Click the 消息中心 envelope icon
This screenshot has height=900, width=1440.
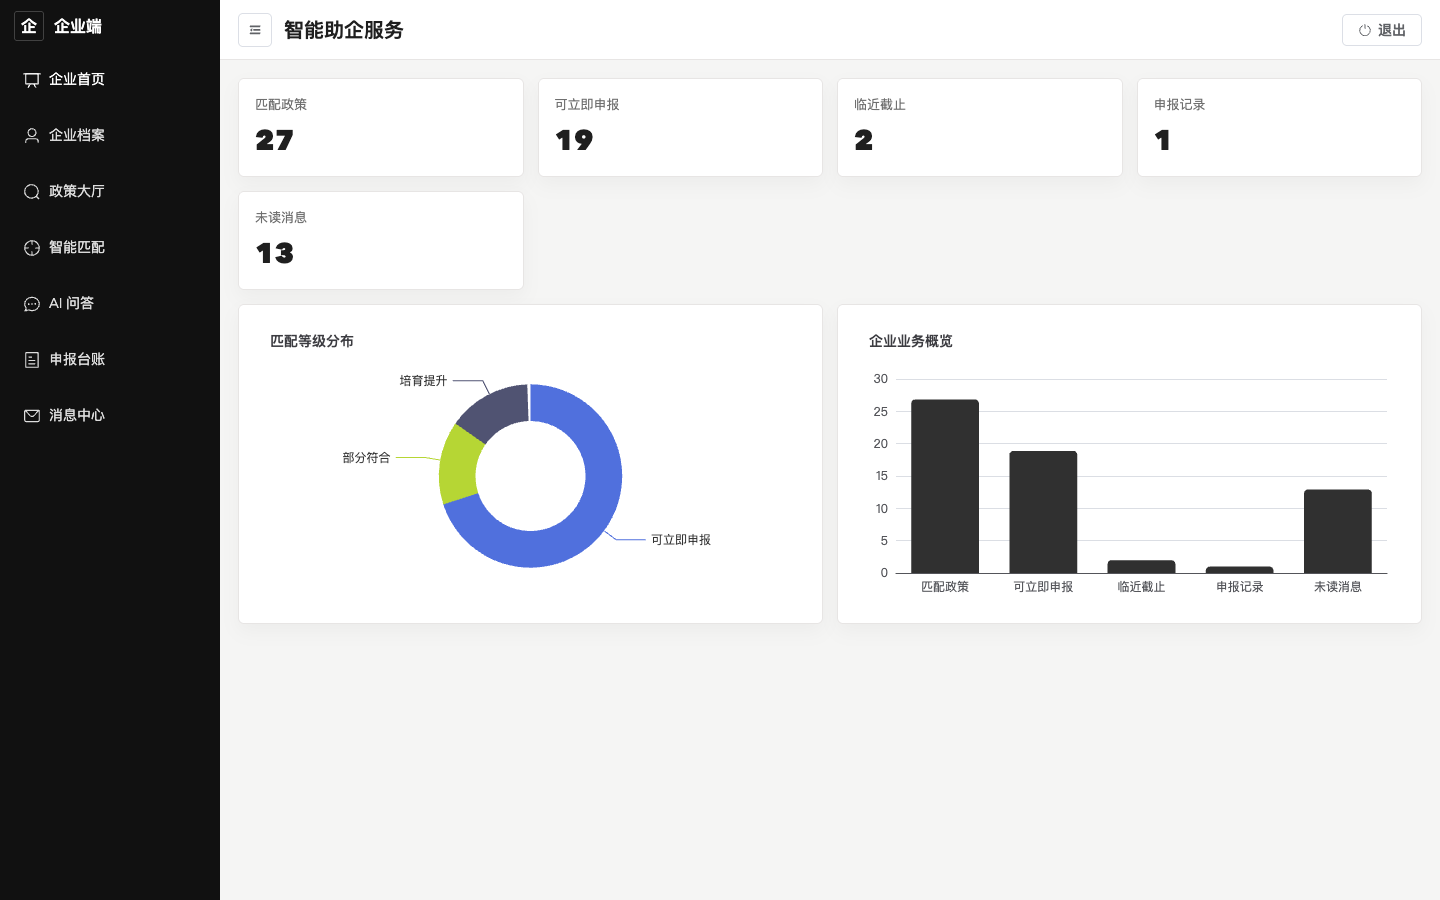pyautogui.click(x=32, y=416)
